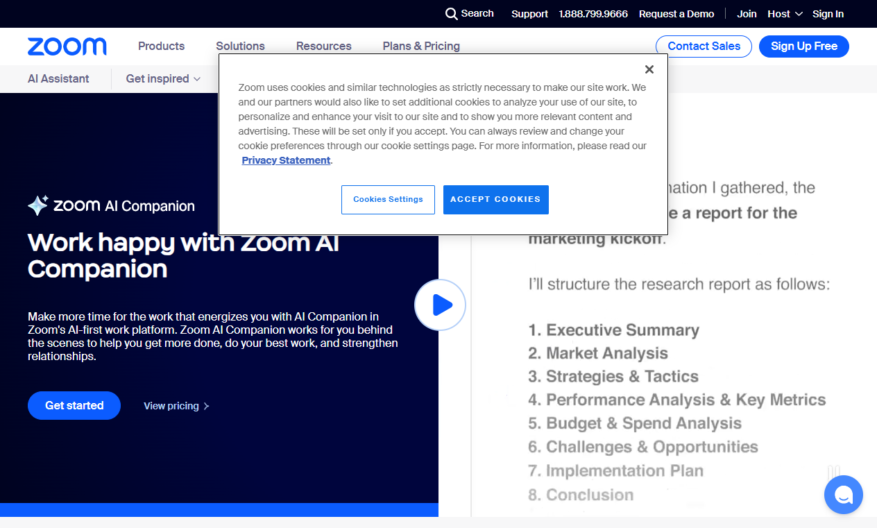The width and height of the screenshot is (877, 528).
Task: Play the AI Companion video
Action: click(x=440, y=305)
